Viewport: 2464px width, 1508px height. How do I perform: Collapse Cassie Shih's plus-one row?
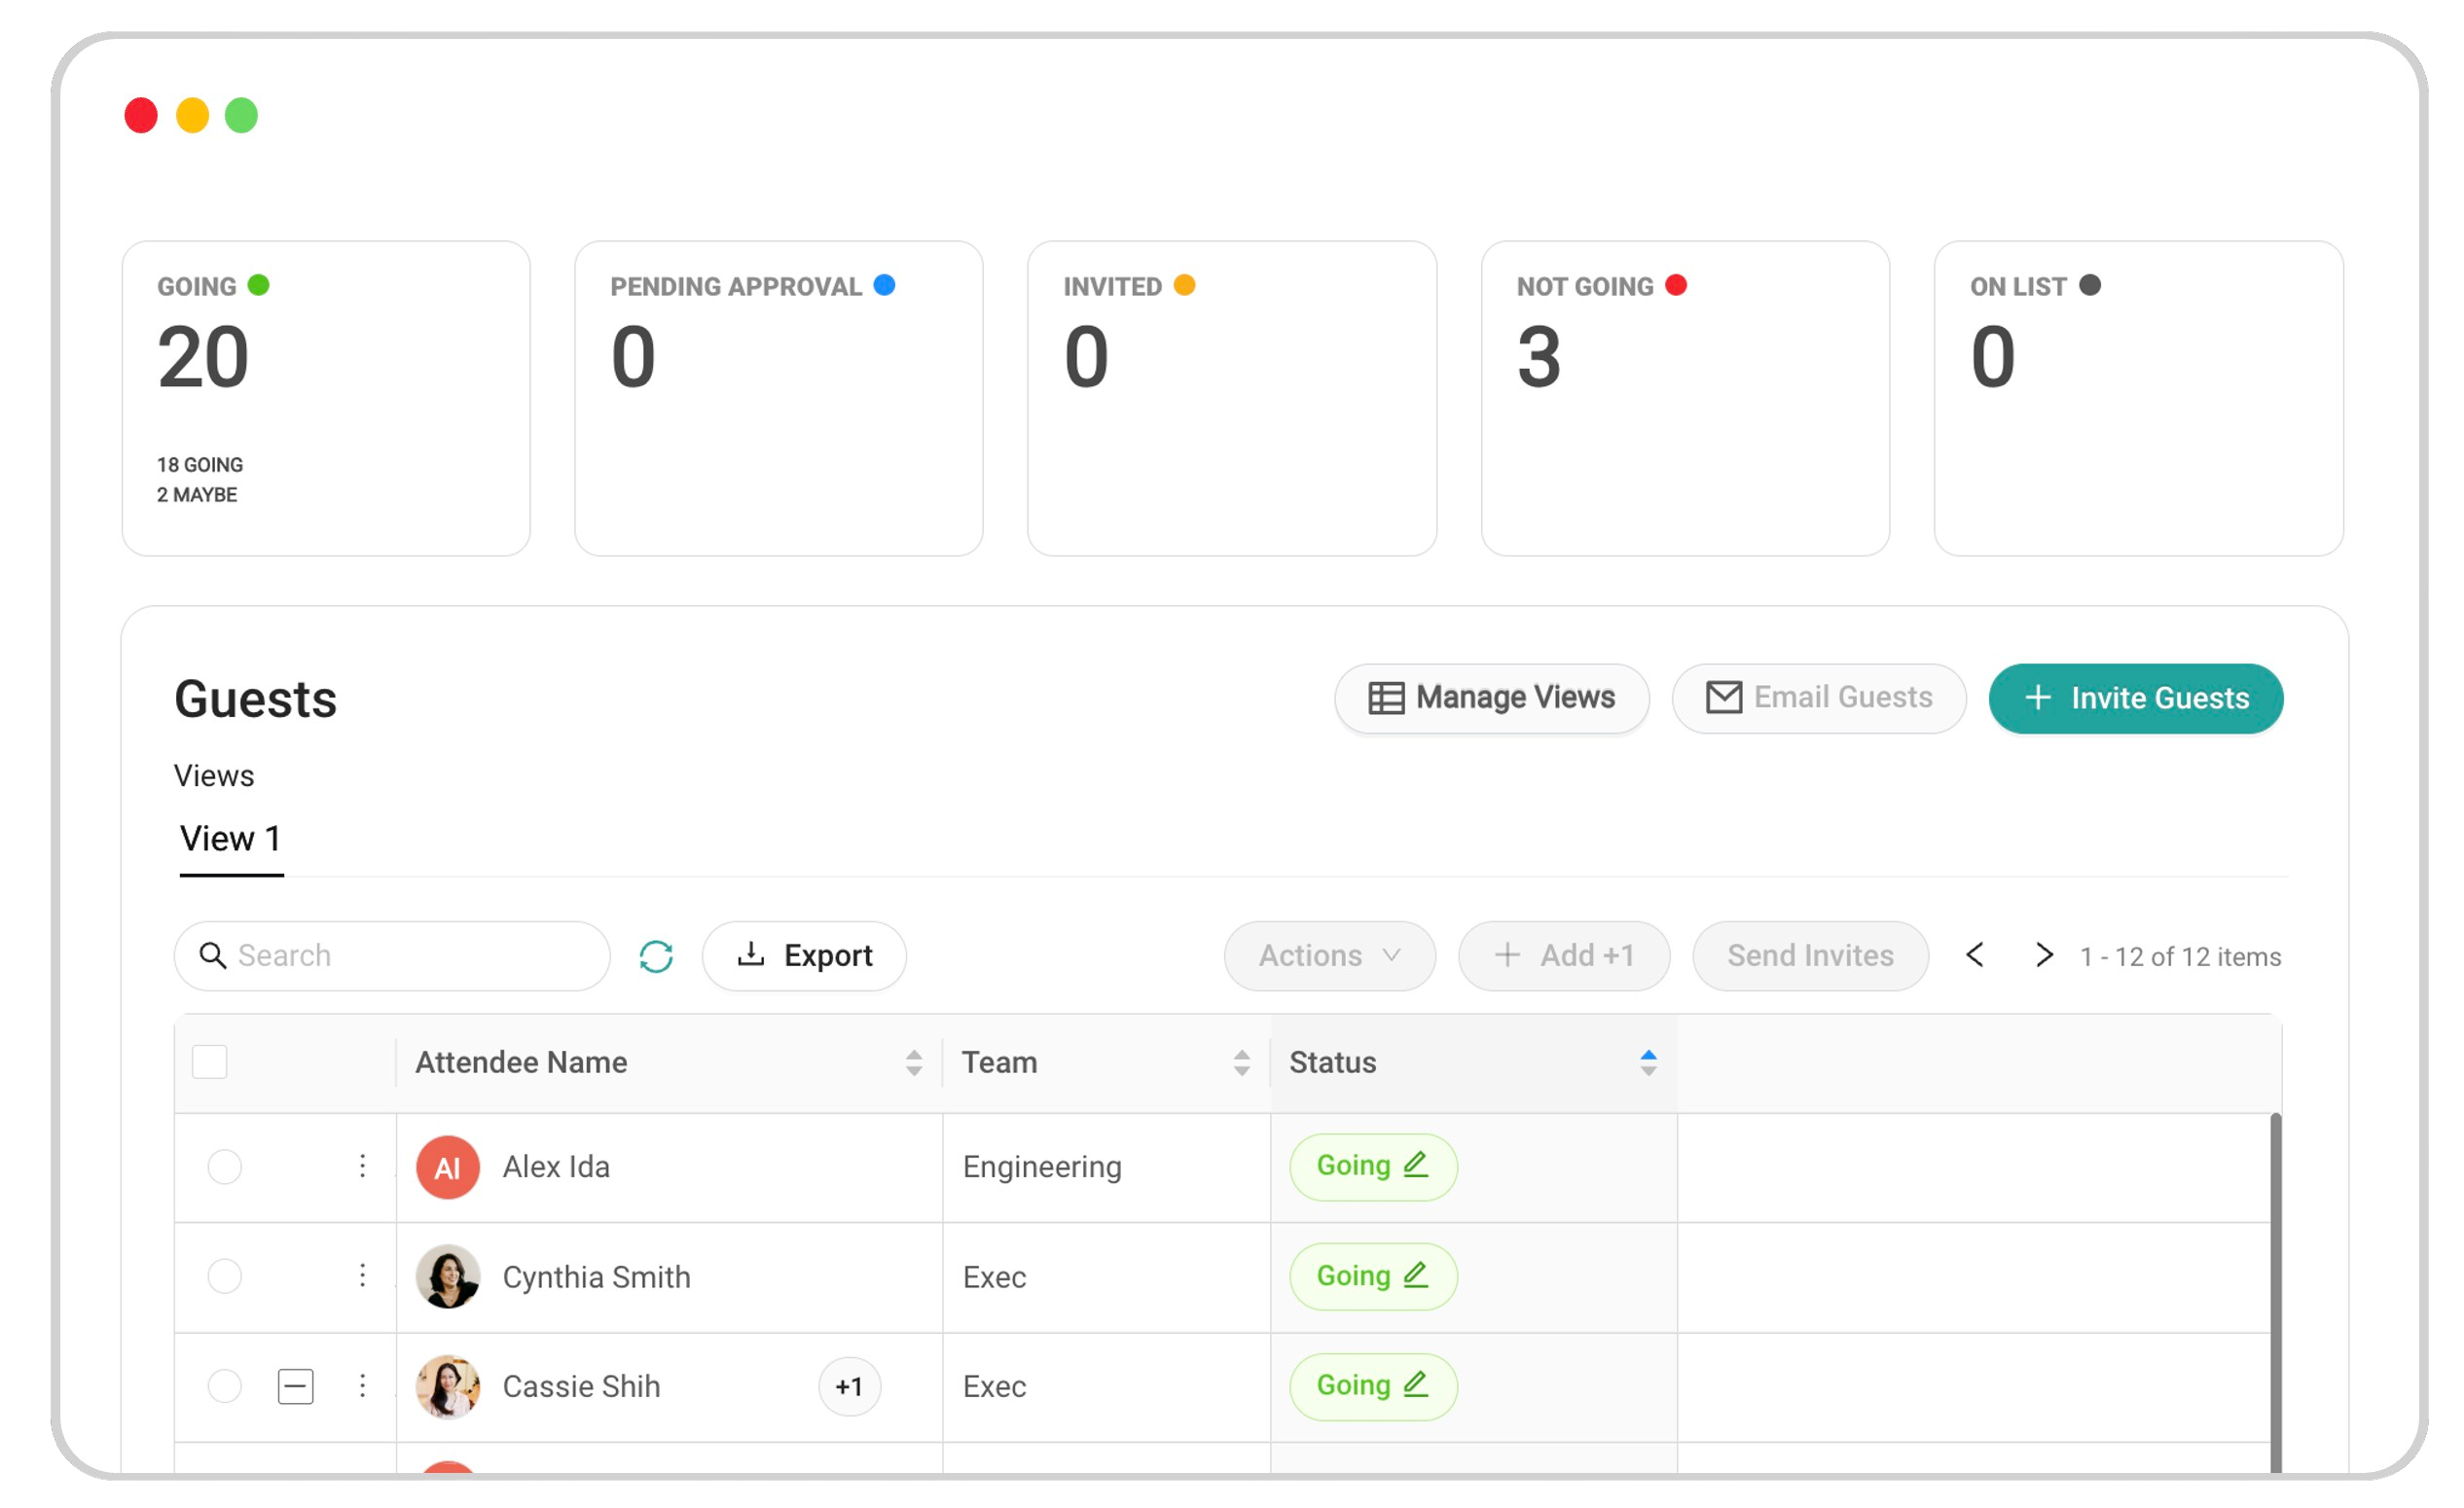[x=295, y=1386]
